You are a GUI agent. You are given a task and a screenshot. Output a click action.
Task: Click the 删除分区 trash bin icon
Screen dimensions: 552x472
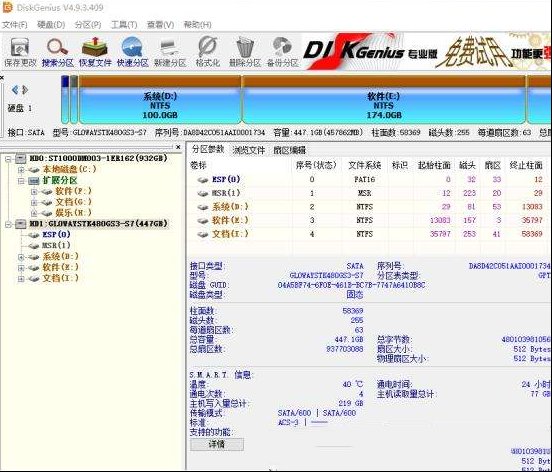(x=245, y=52)
